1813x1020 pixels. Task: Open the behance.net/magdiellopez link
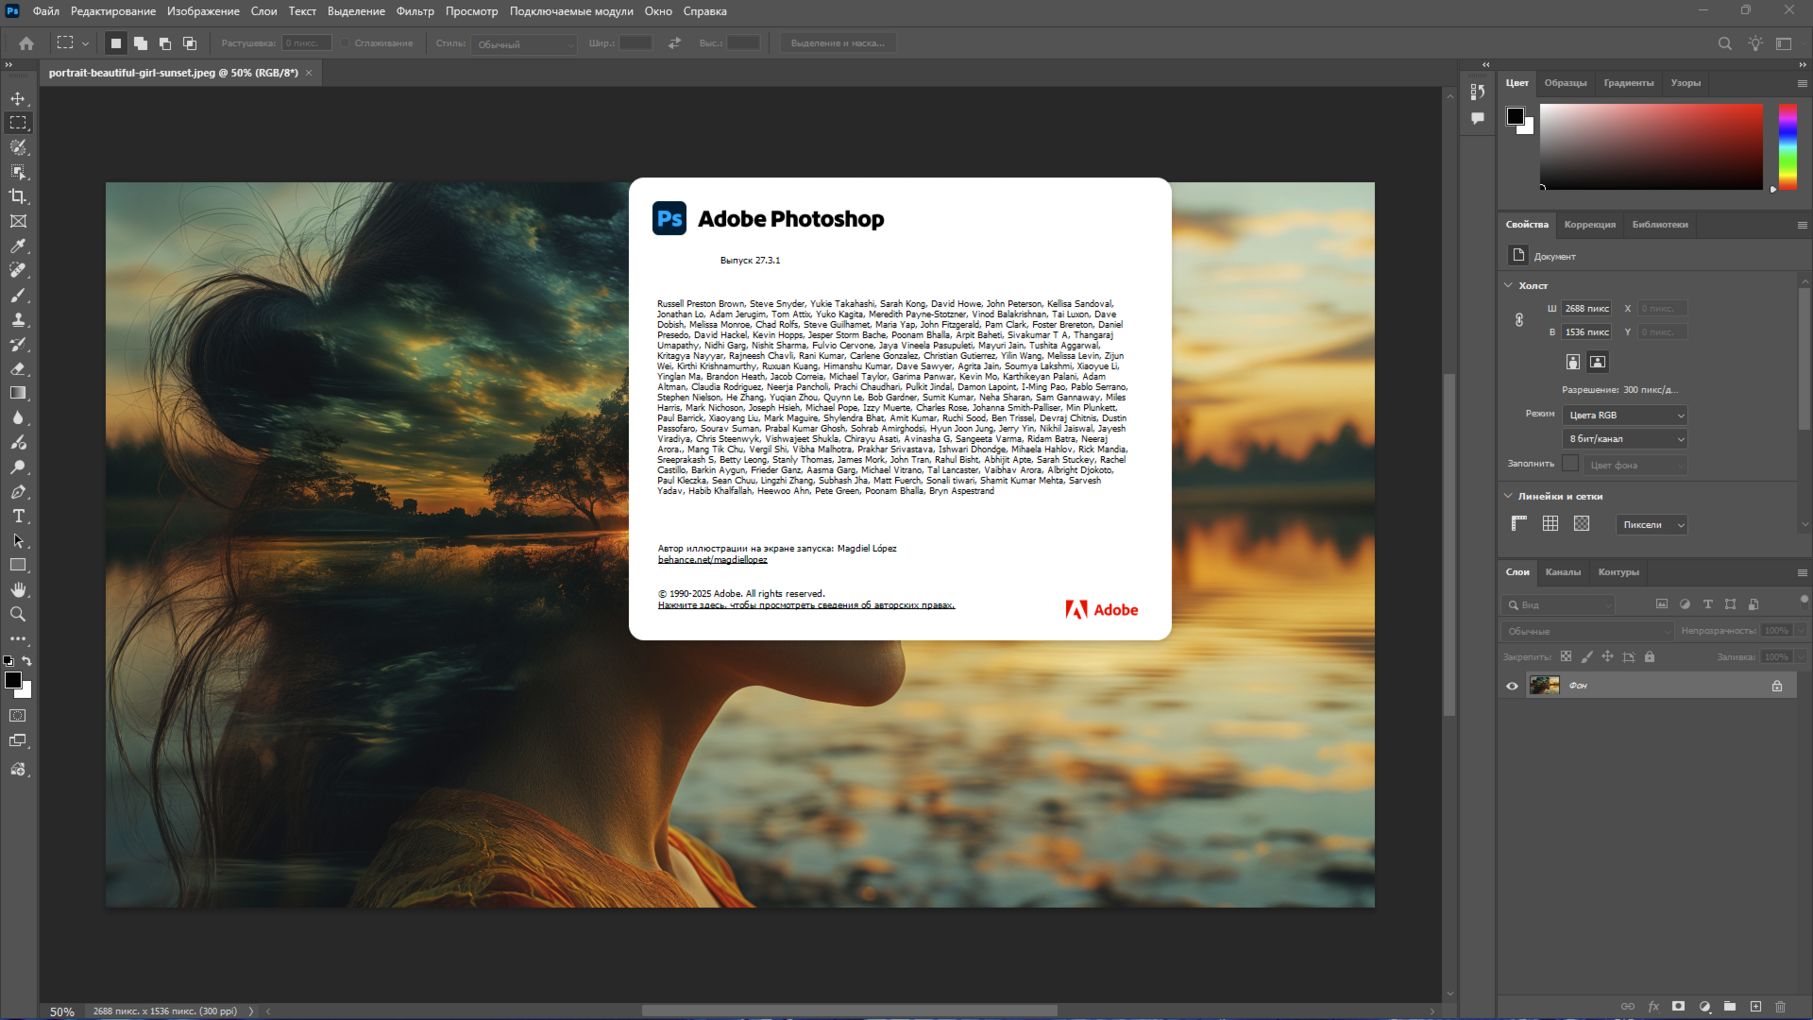click(712, 560)
